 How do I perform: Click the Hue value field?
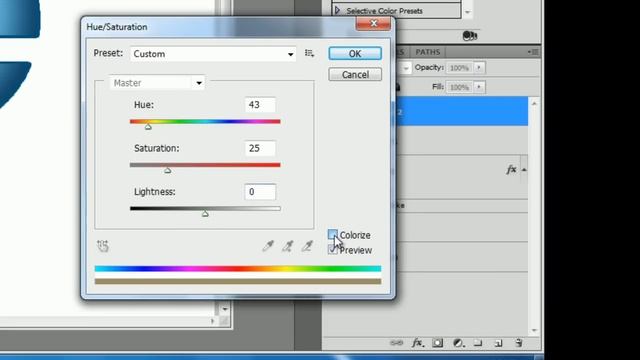tap(260, 105)
